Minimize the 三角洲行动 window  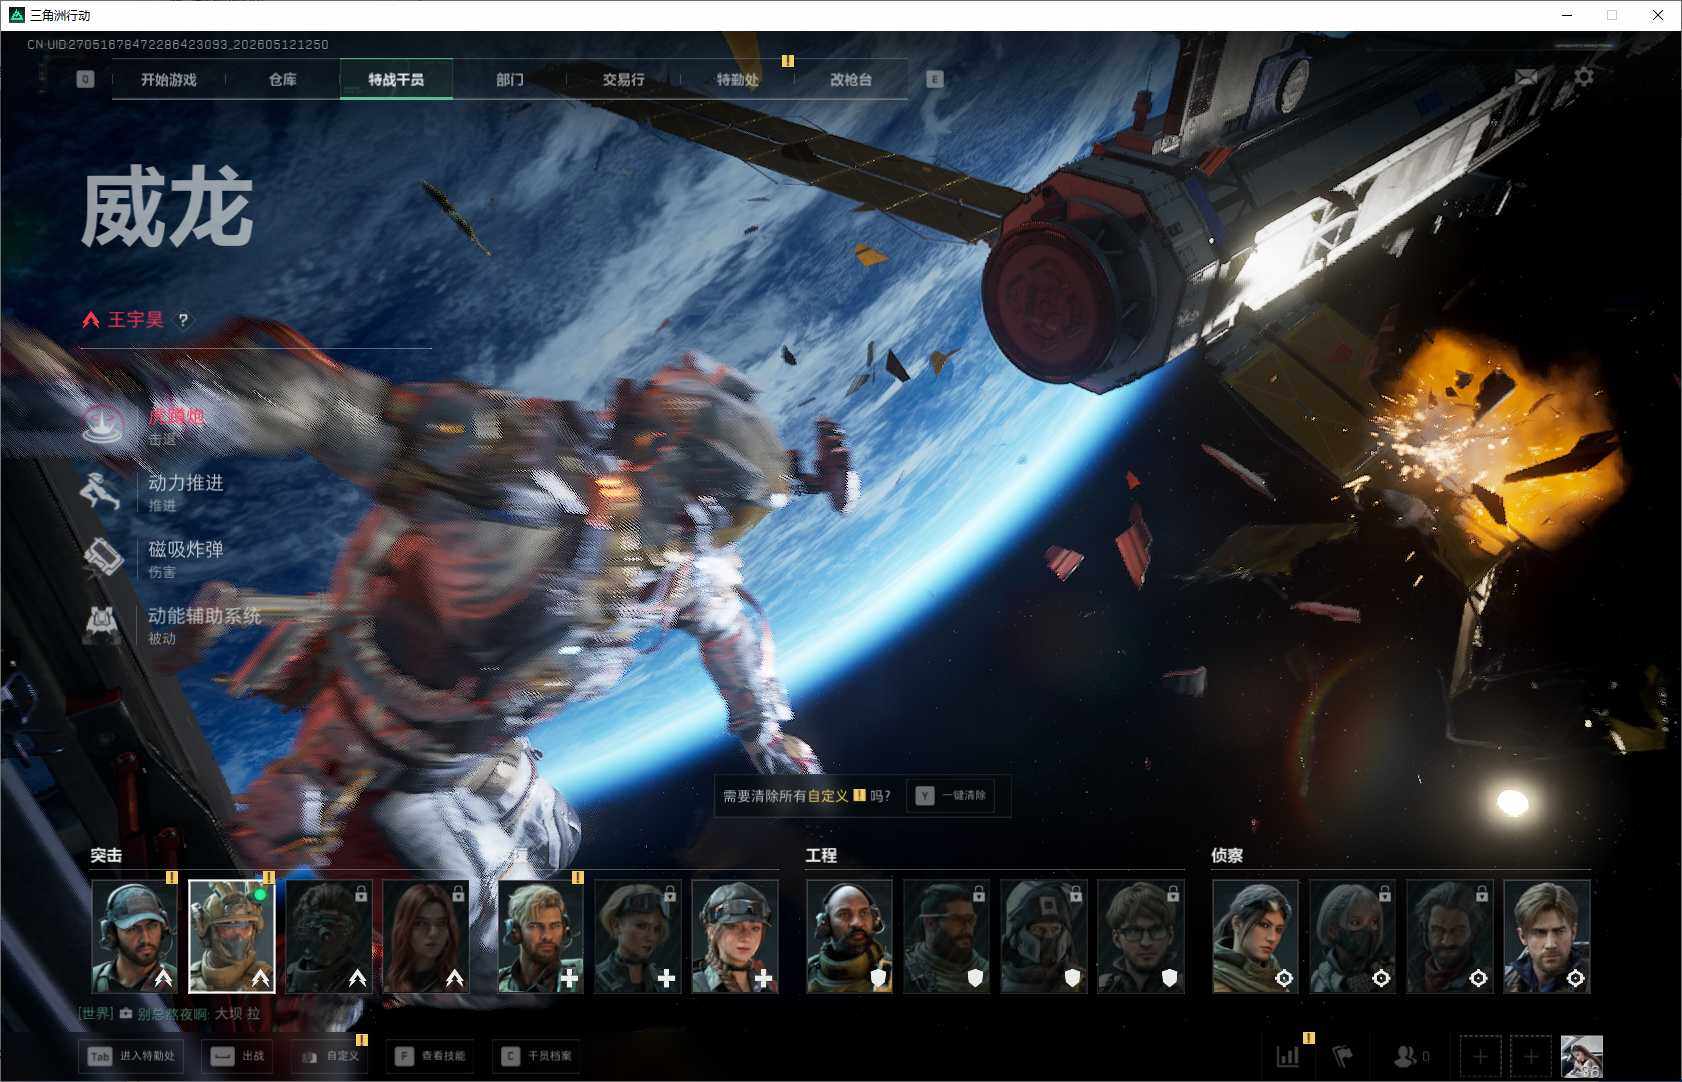[x=1567, y=15]
